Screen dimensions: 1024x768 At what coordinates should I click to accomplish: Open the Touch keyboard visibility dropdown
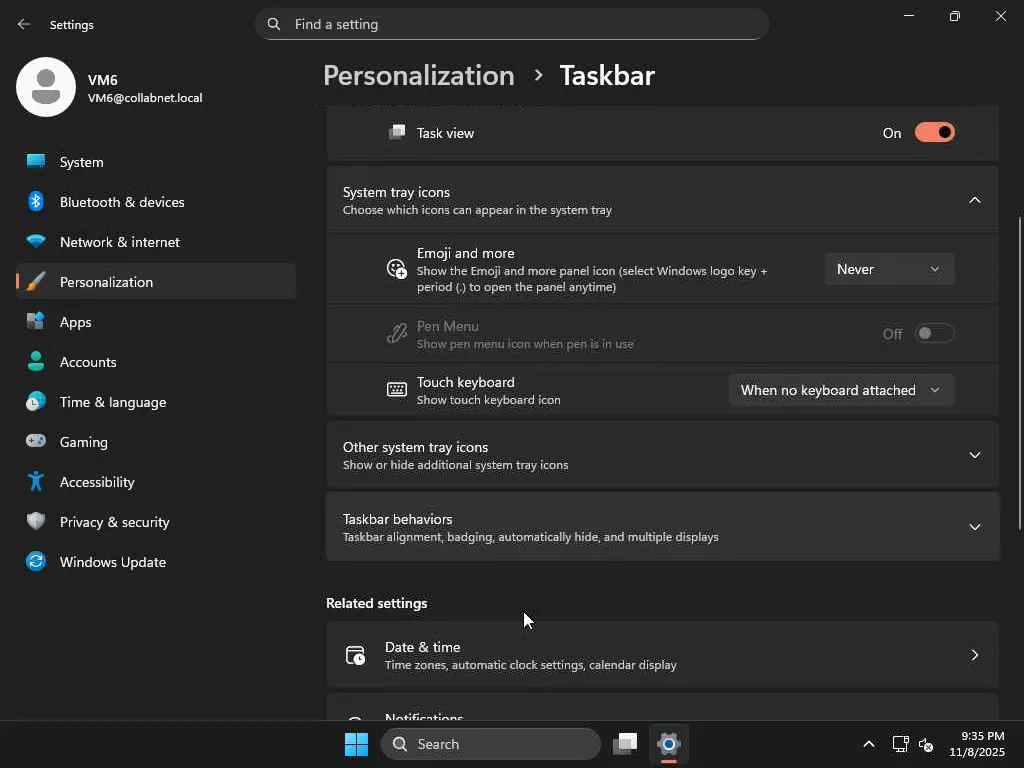click(841, 390)
